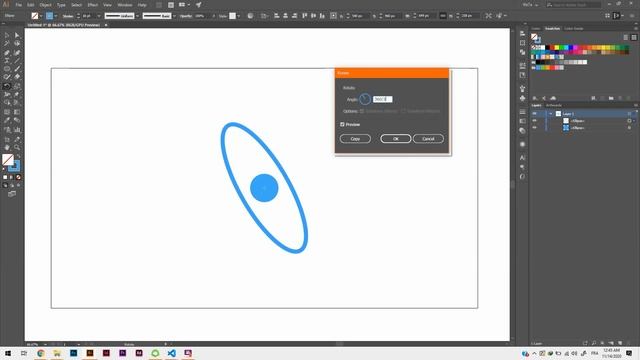Open Photoshop from the taskbar
640x360 pixels.
point(73,353)
